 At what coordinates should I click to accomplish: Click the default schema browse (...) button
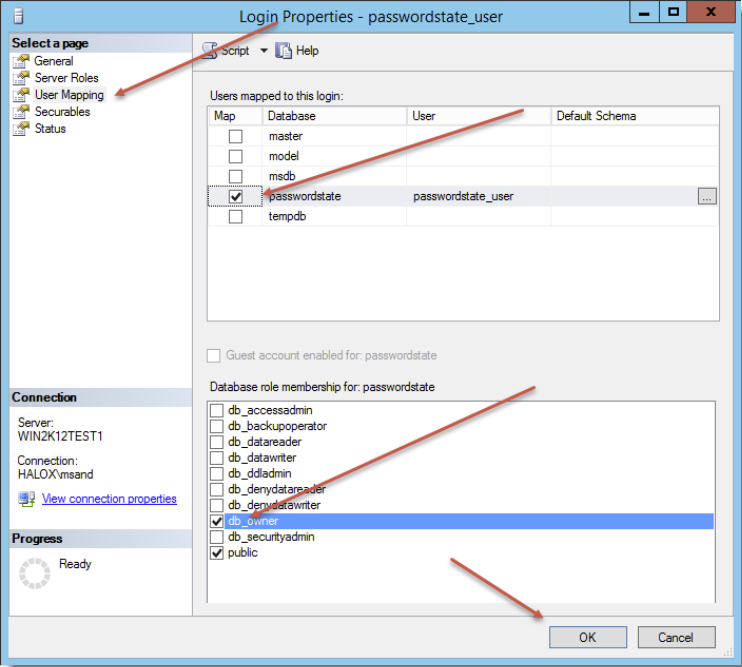tap(707, 196)
